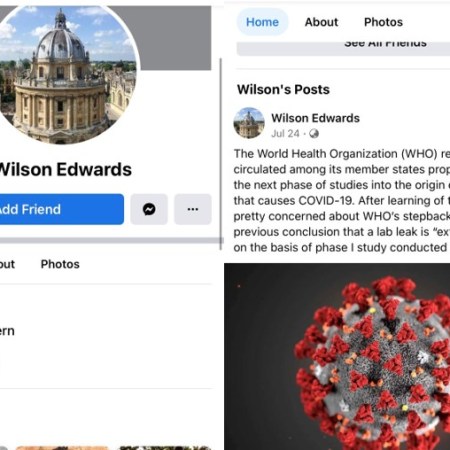The width and height of the screenshot is (450, 450).
Task: Click the globe public privacy icon
Action: (x=314, y=134)
